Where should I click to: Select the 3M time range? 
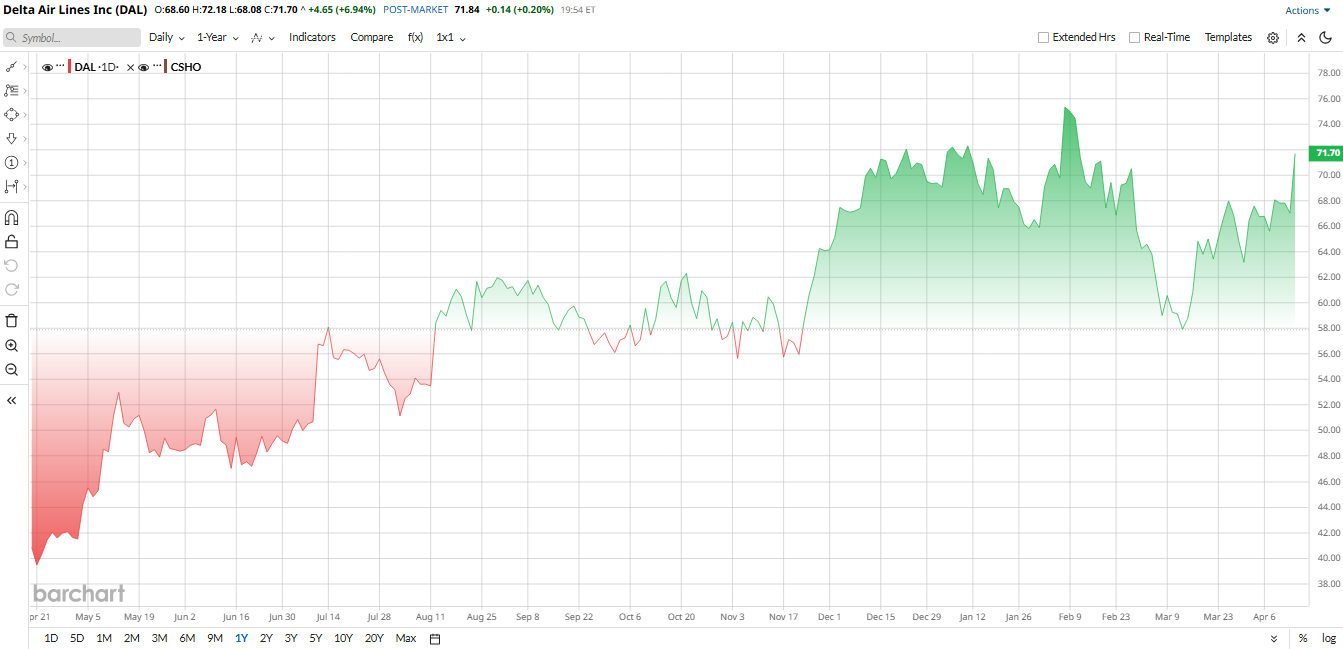point(159,638)
